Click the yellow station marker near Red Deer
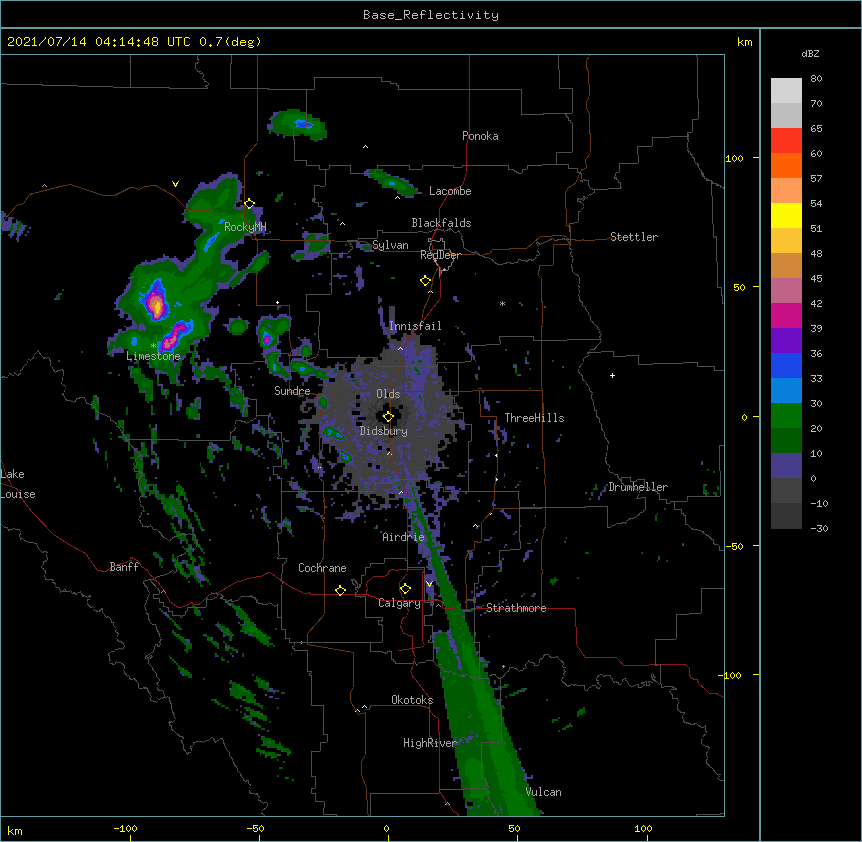 (x=425, y=281)
